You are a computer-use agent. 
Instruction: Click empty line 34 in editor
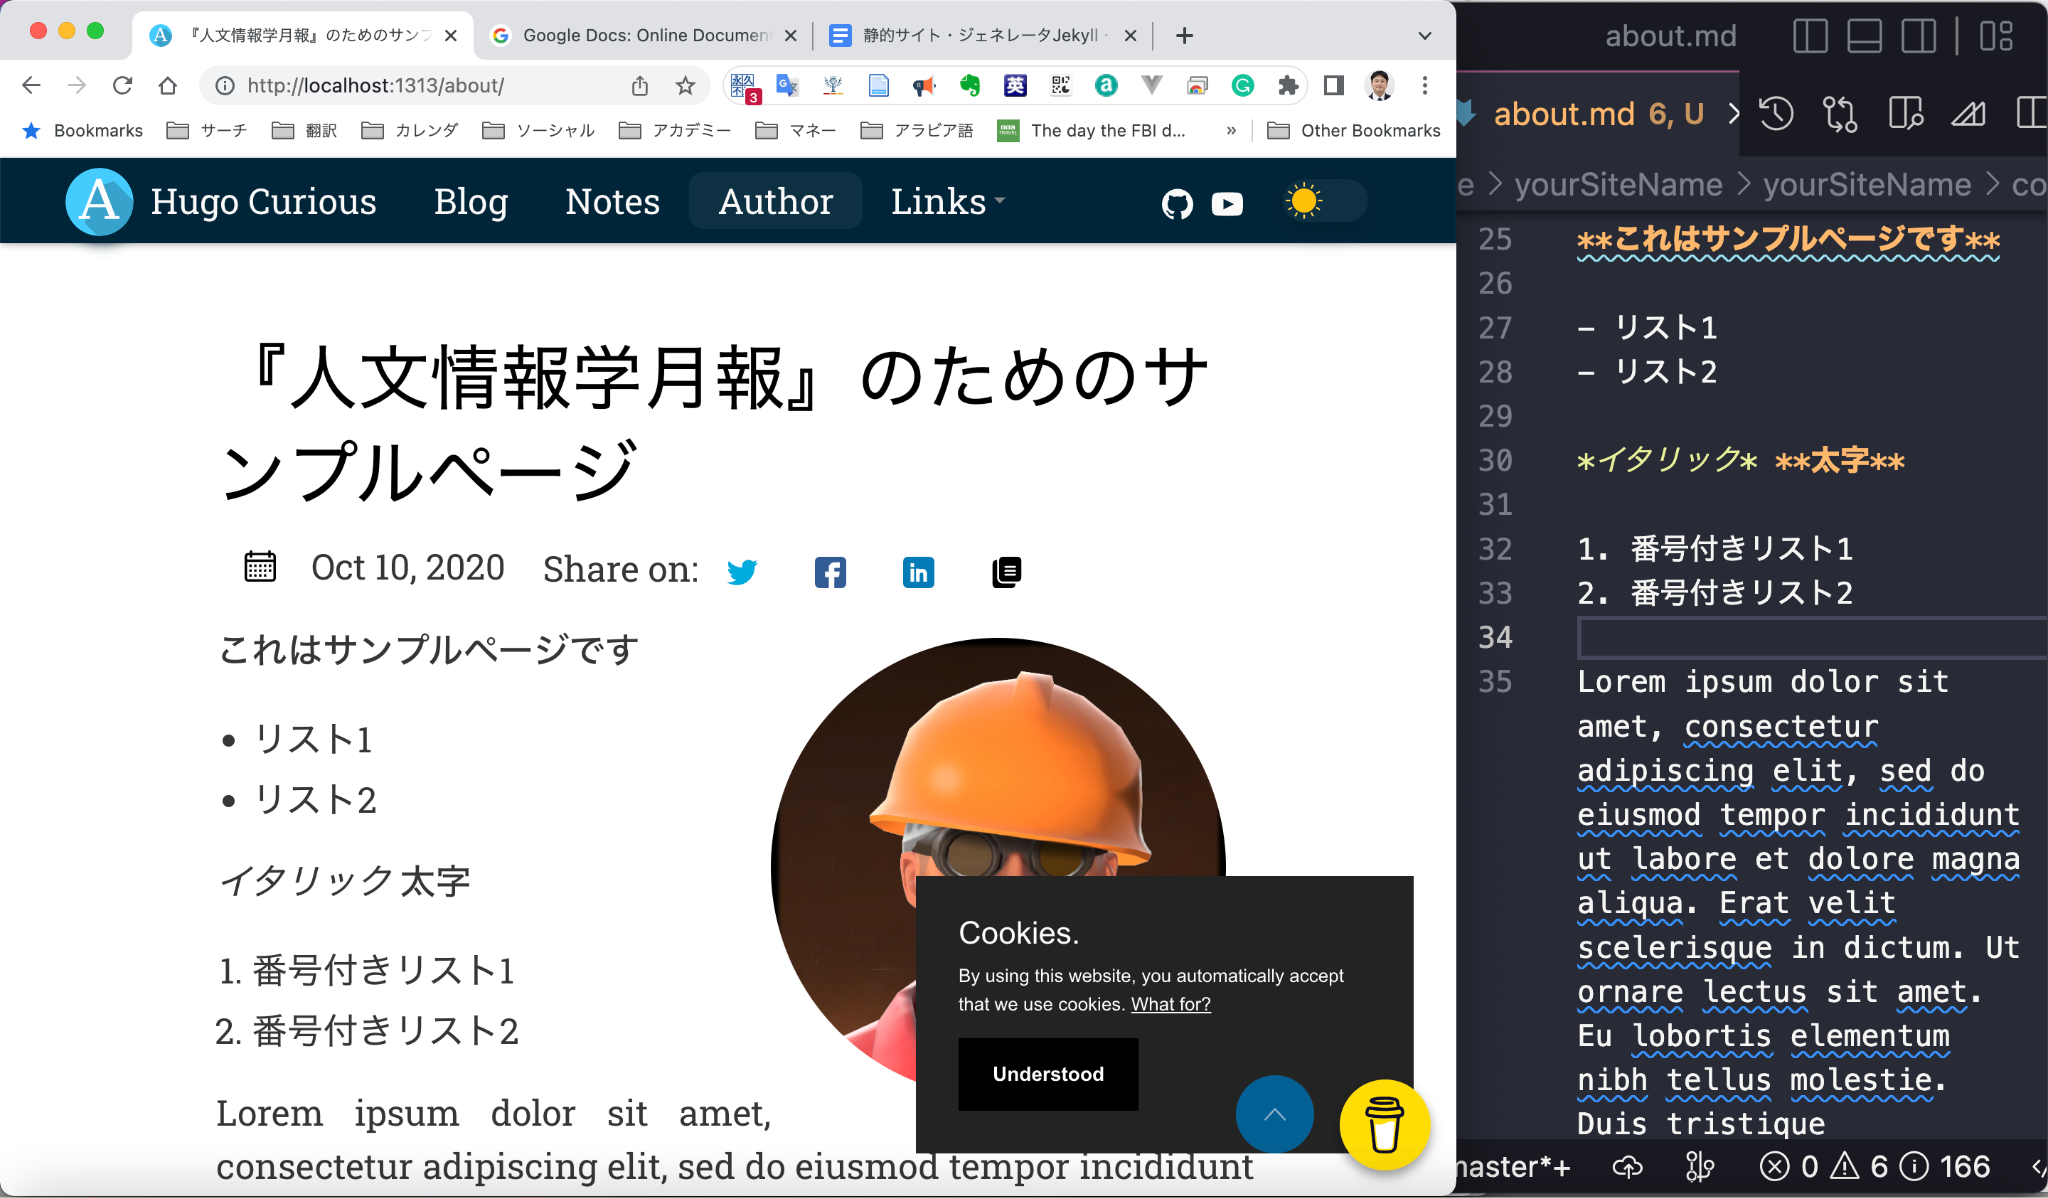(x=1812, y=637)
